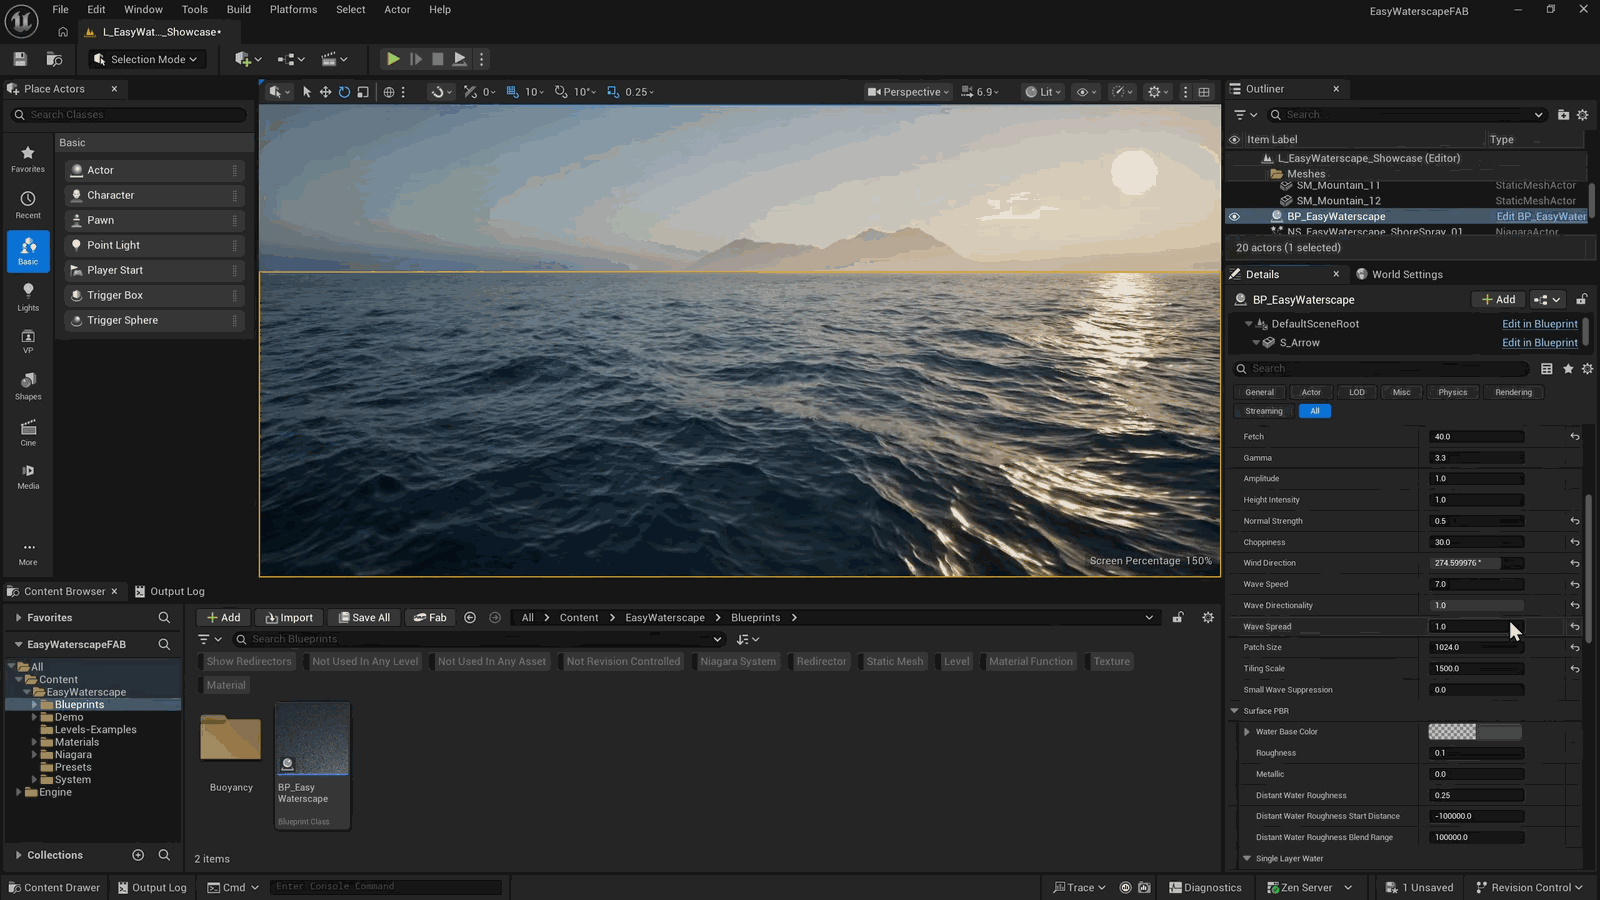Select the Shapes category icon
This screenshot has height=900, width=1600.
28,386
